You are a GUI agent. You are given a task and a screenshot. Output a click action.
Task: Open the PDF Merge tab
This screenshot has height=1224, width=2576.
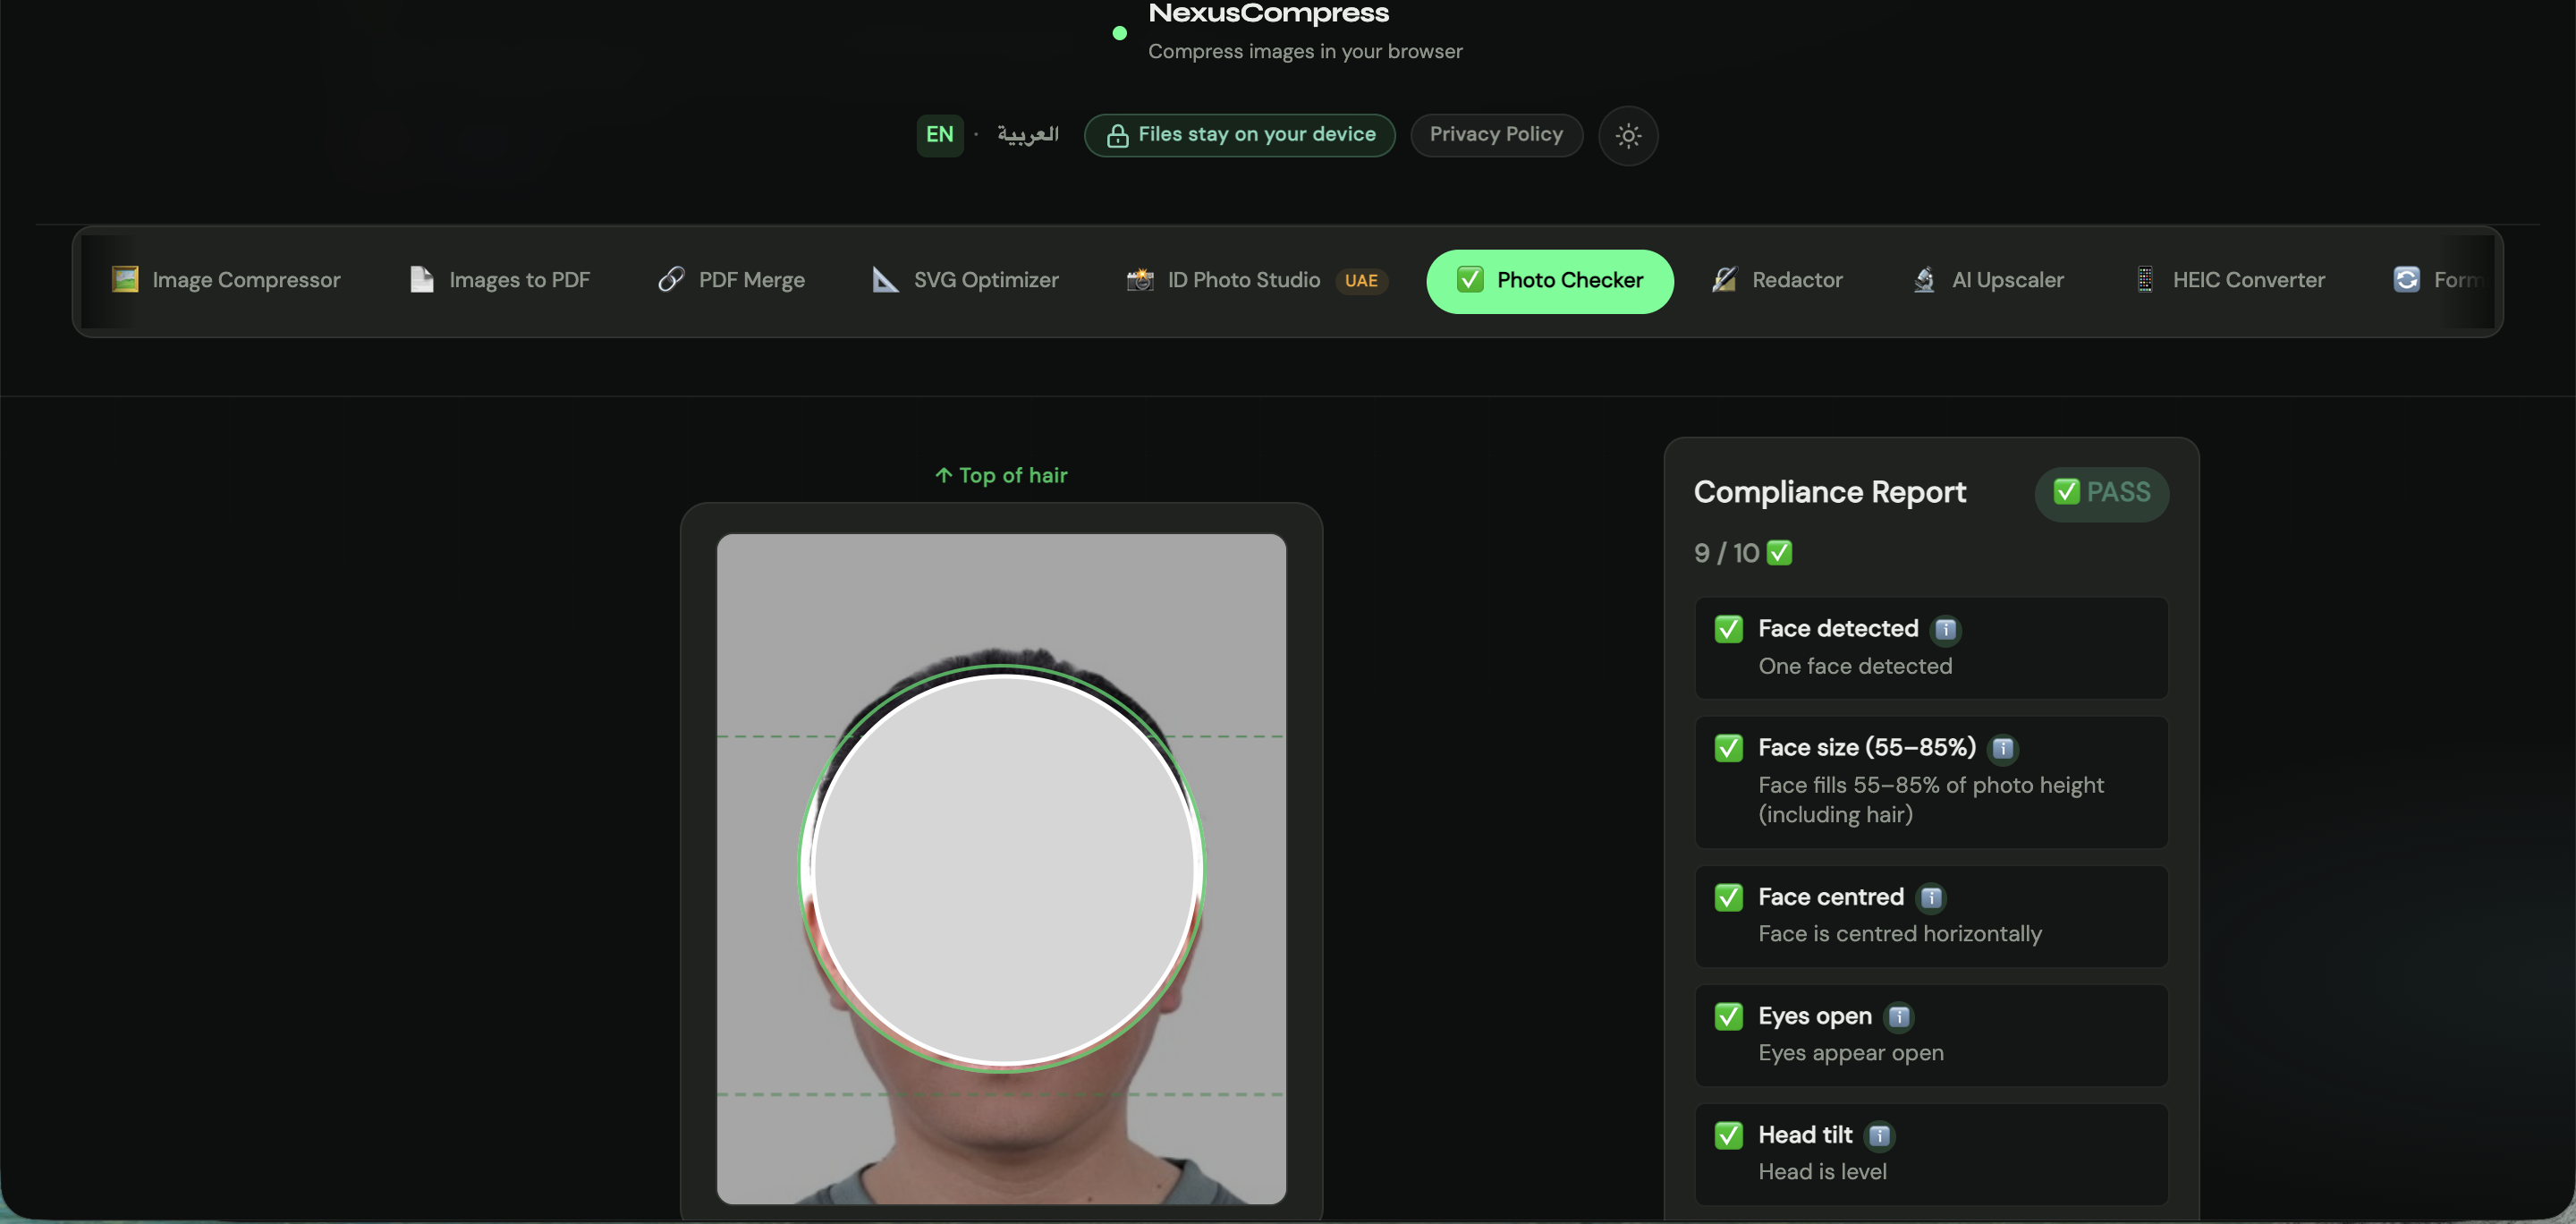[731, 280]
